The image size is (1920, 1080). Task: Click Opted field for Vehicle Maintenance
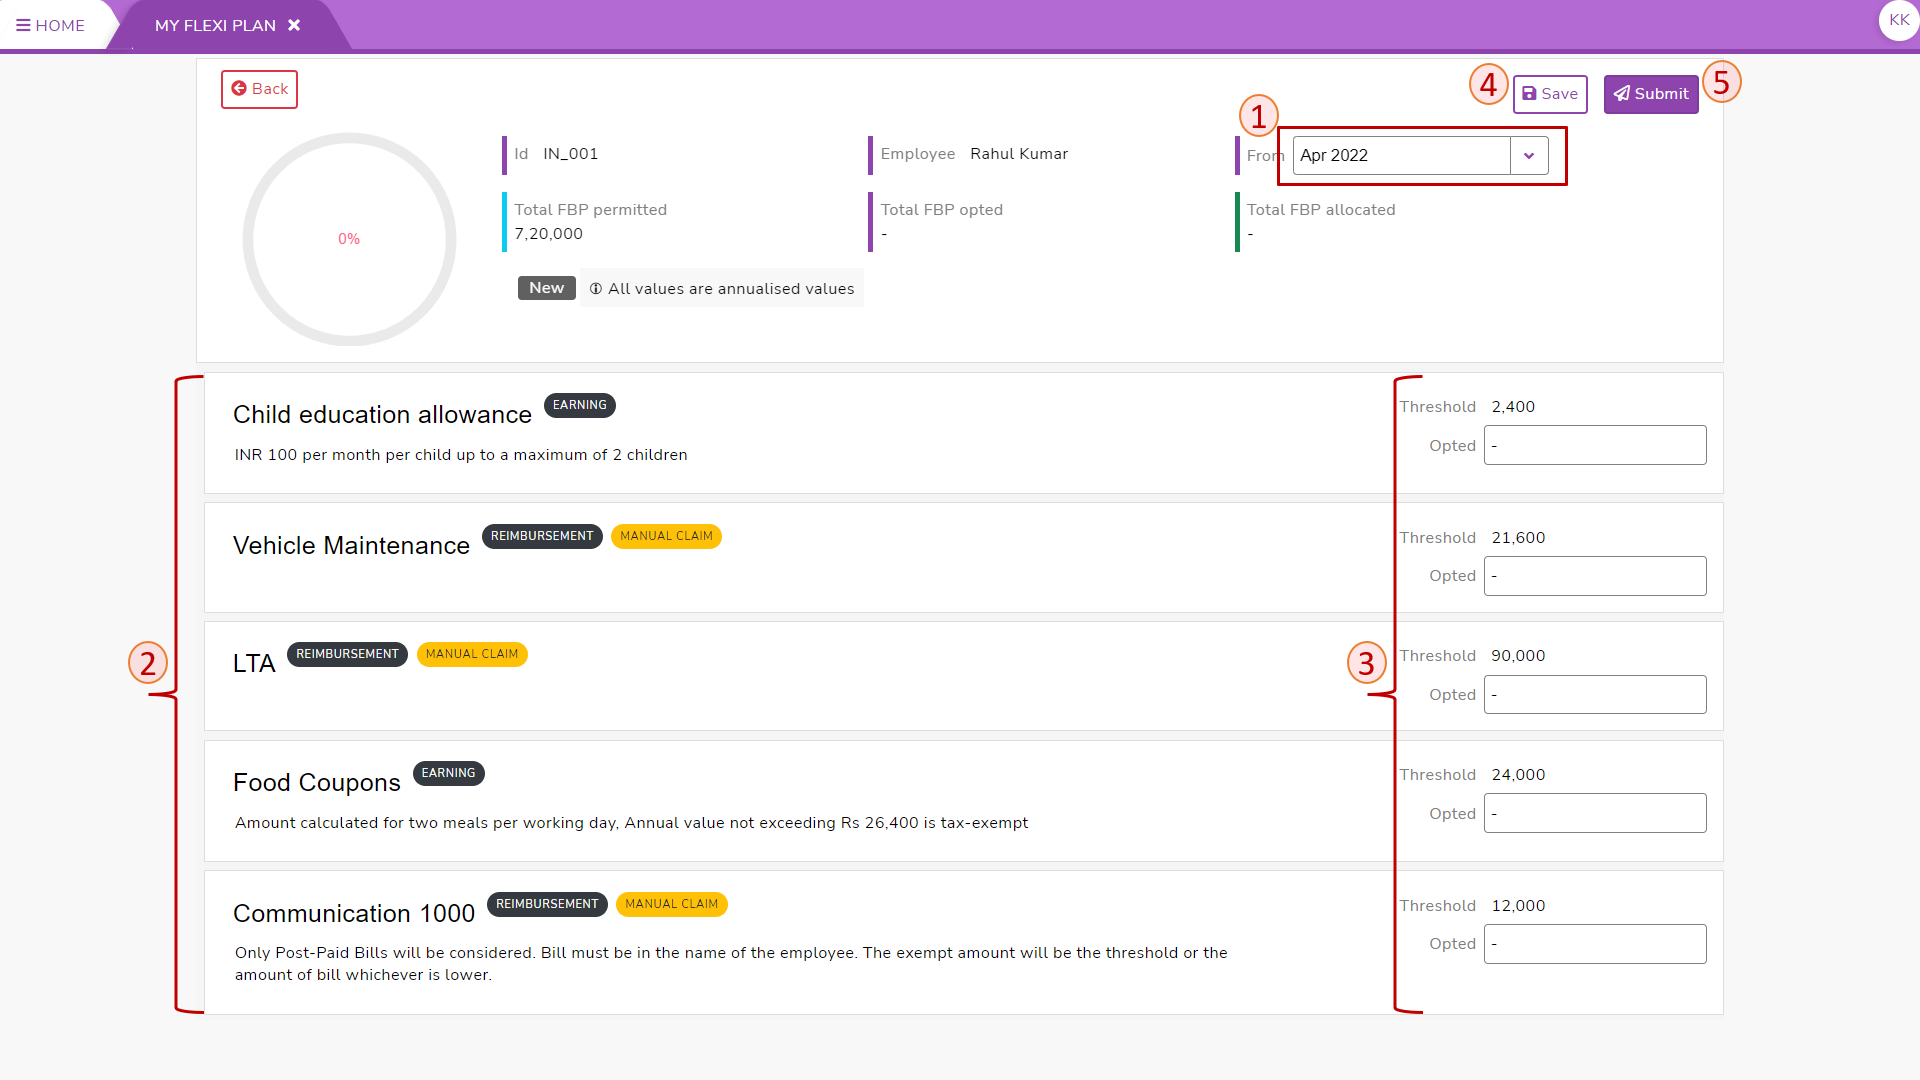pyautogui.click(x=1594, y=576)
